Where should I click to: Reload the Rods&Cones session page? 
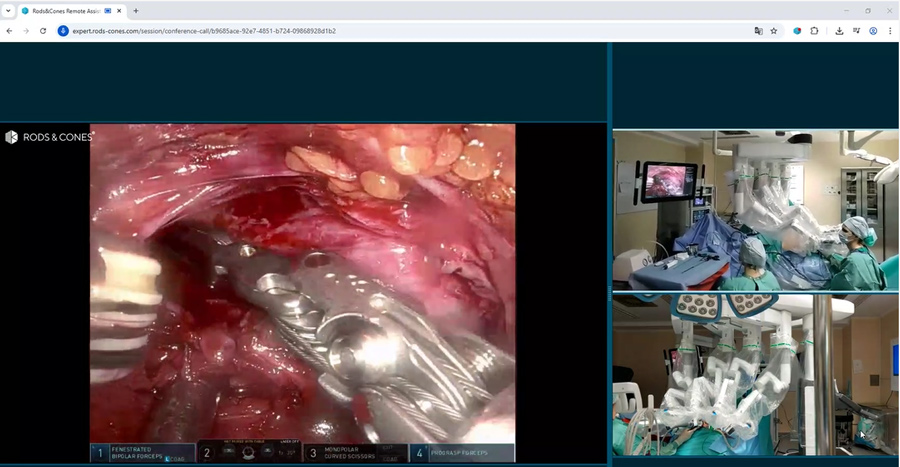[43, 31]
